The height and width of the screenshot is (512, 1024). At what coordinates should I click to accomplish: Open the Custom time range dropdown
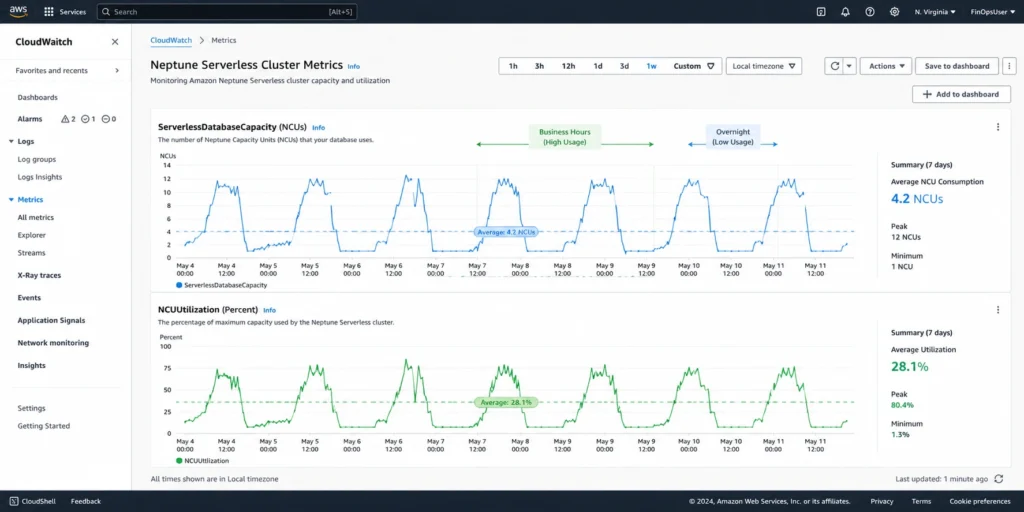tap(694, 66)
